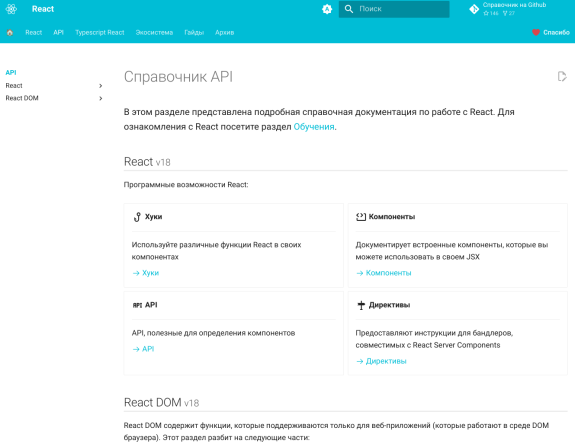This screenshot has width=575, height=447.
Task: Switch to the Экосистема tab
Action: tap(154, 33)
